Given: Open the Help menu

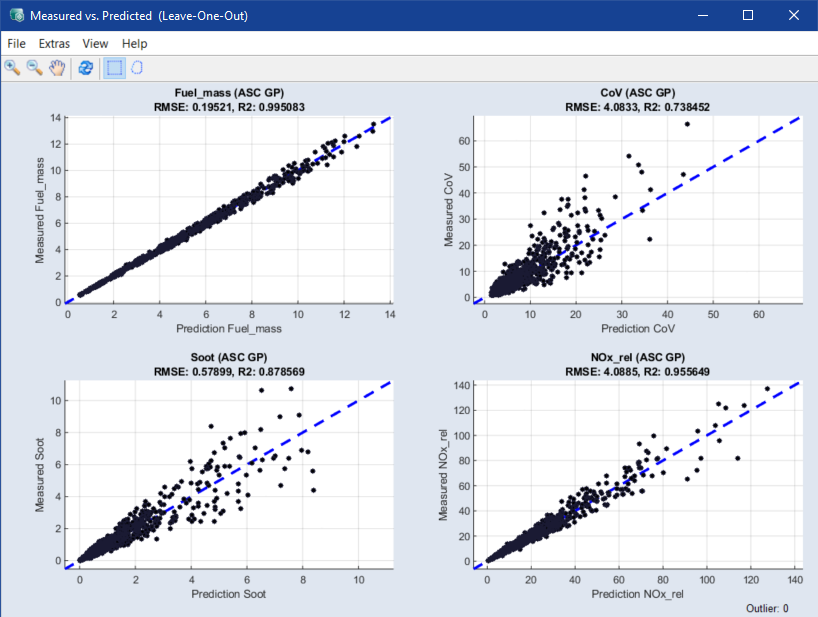Looking at the screenshot, I should click(x=134, y=43).
